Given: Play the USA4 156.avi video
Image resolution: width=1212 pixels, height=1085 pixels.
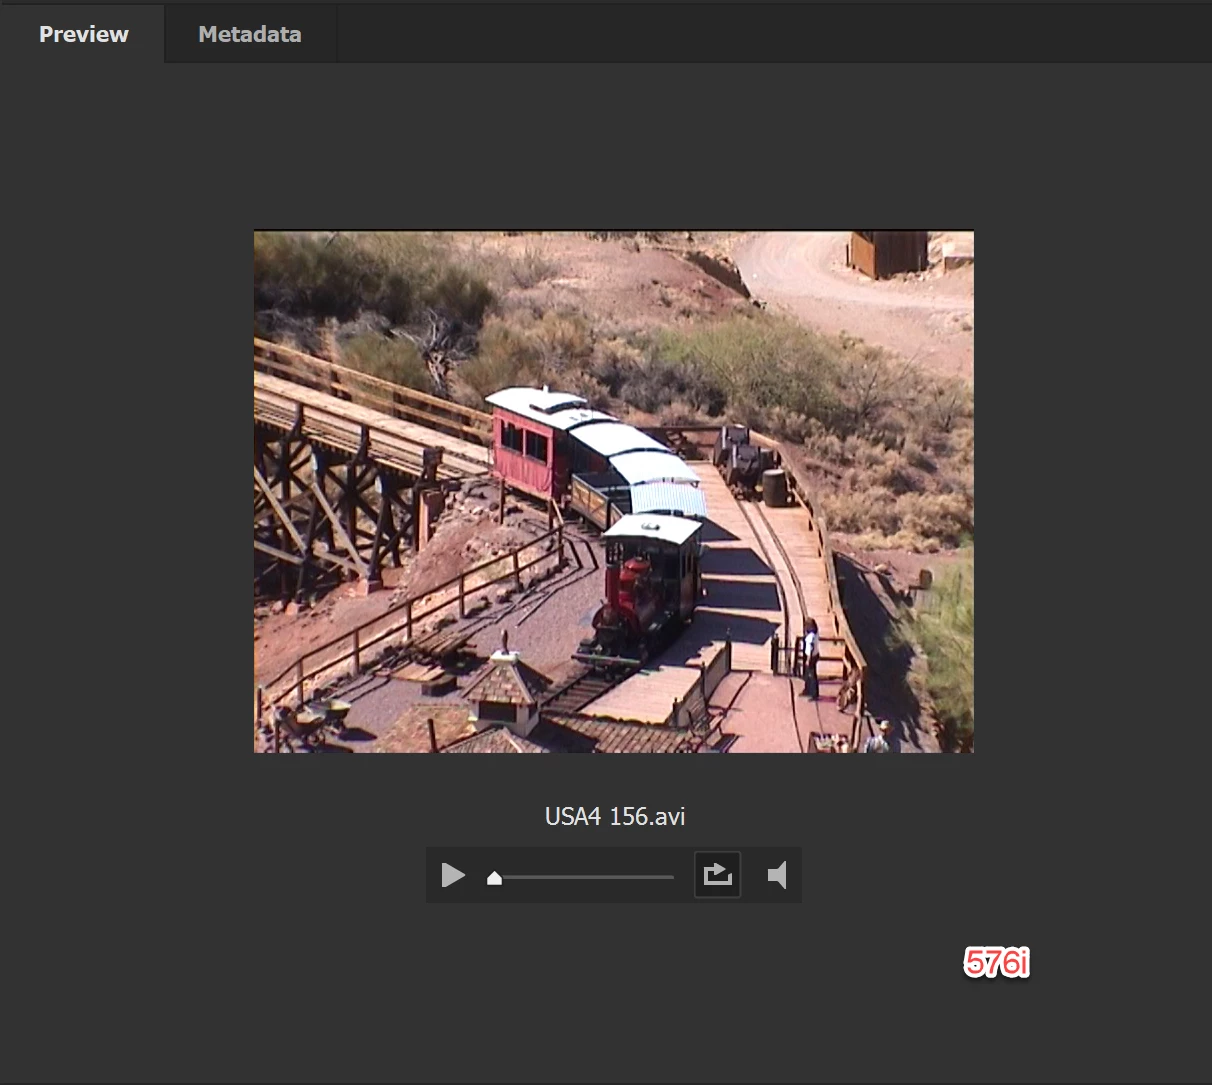Looking at the screenshot, I should [453, 875].
